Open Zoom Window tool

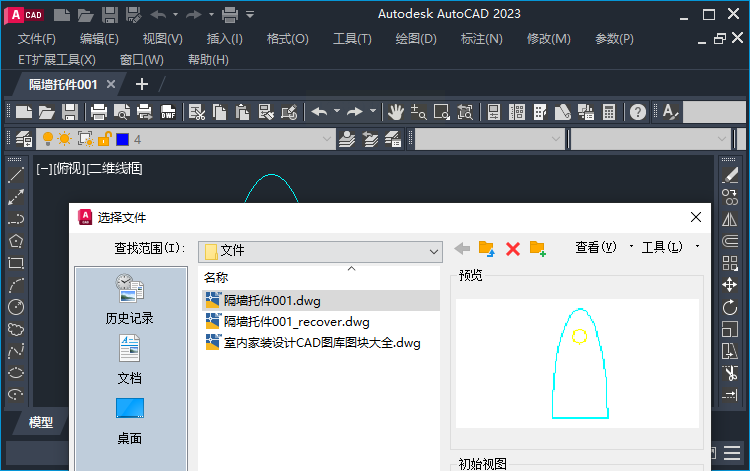pos(441,112)
